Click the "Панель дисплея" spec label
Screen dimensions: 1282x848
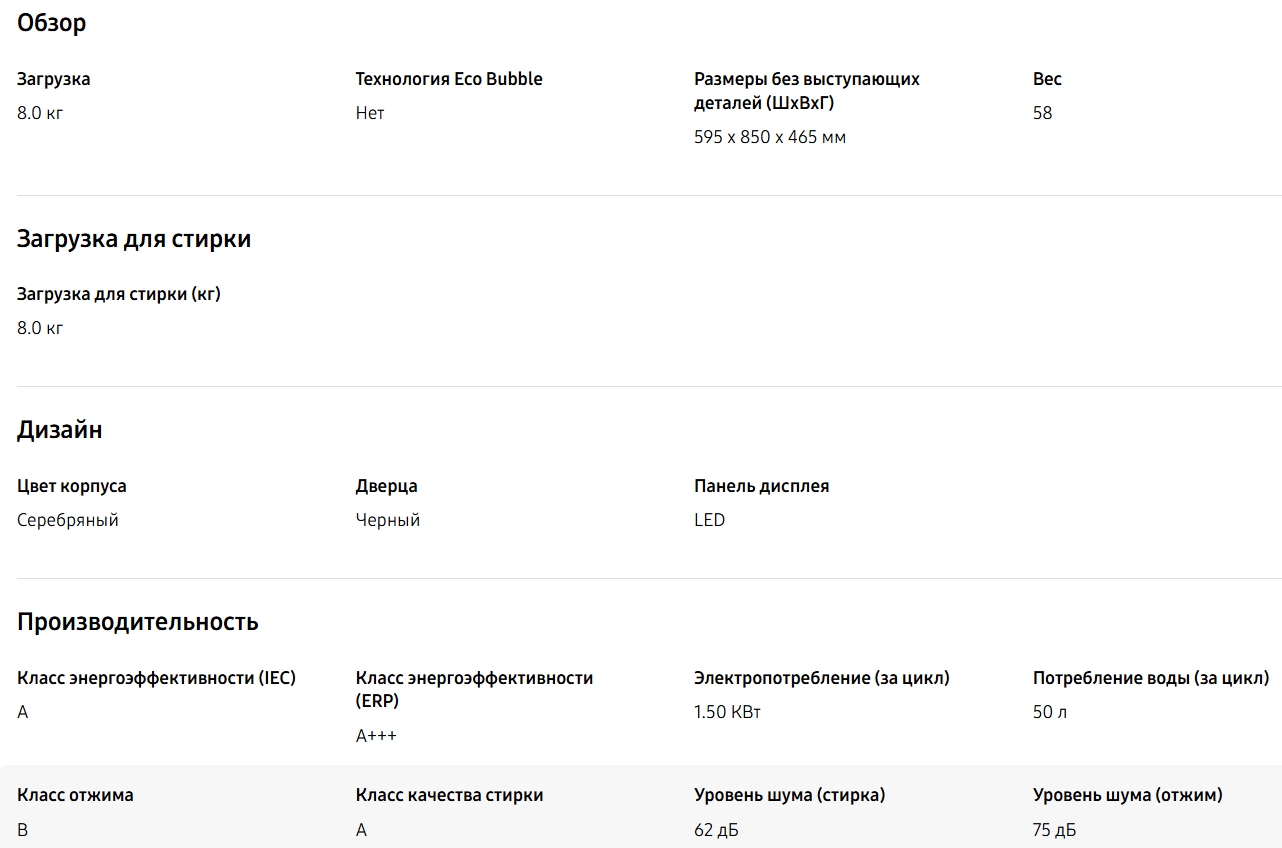coord(762,486)
